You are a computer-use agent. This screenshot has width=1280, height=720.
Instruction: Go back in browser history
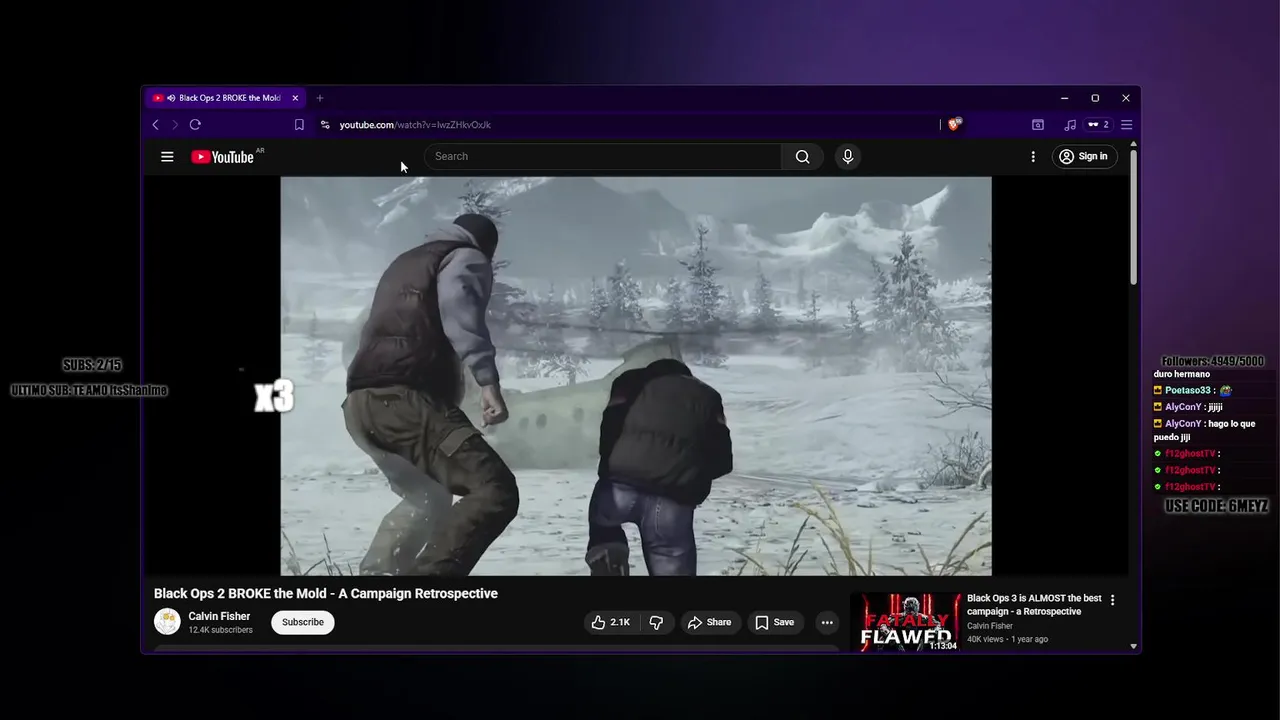(155, 125)
